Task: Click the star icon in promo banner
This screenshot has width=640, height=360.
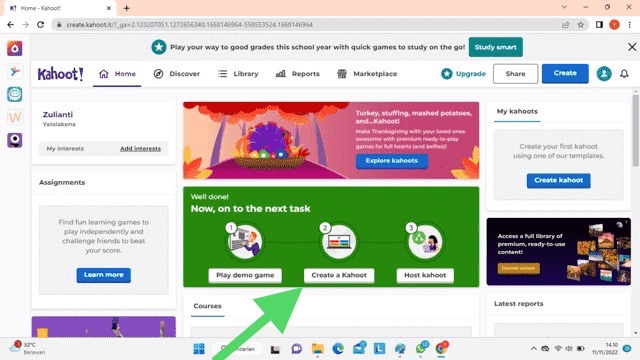Action: click(x=159, y=47)
